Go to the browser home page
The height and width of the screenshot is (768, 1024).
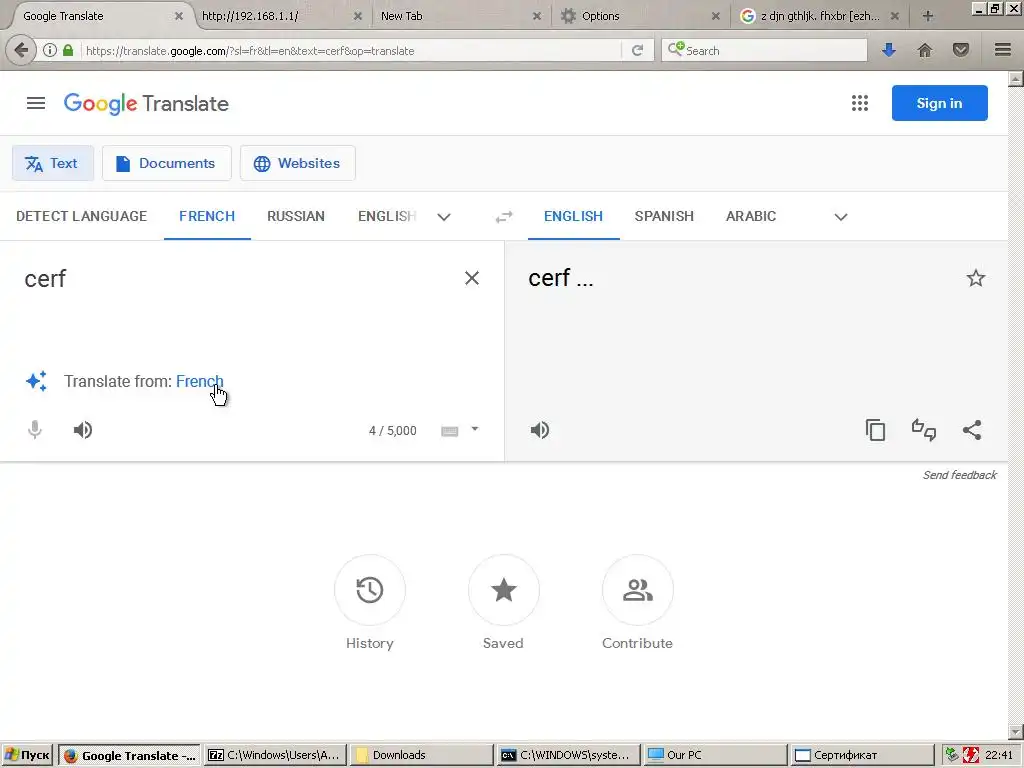924,50
